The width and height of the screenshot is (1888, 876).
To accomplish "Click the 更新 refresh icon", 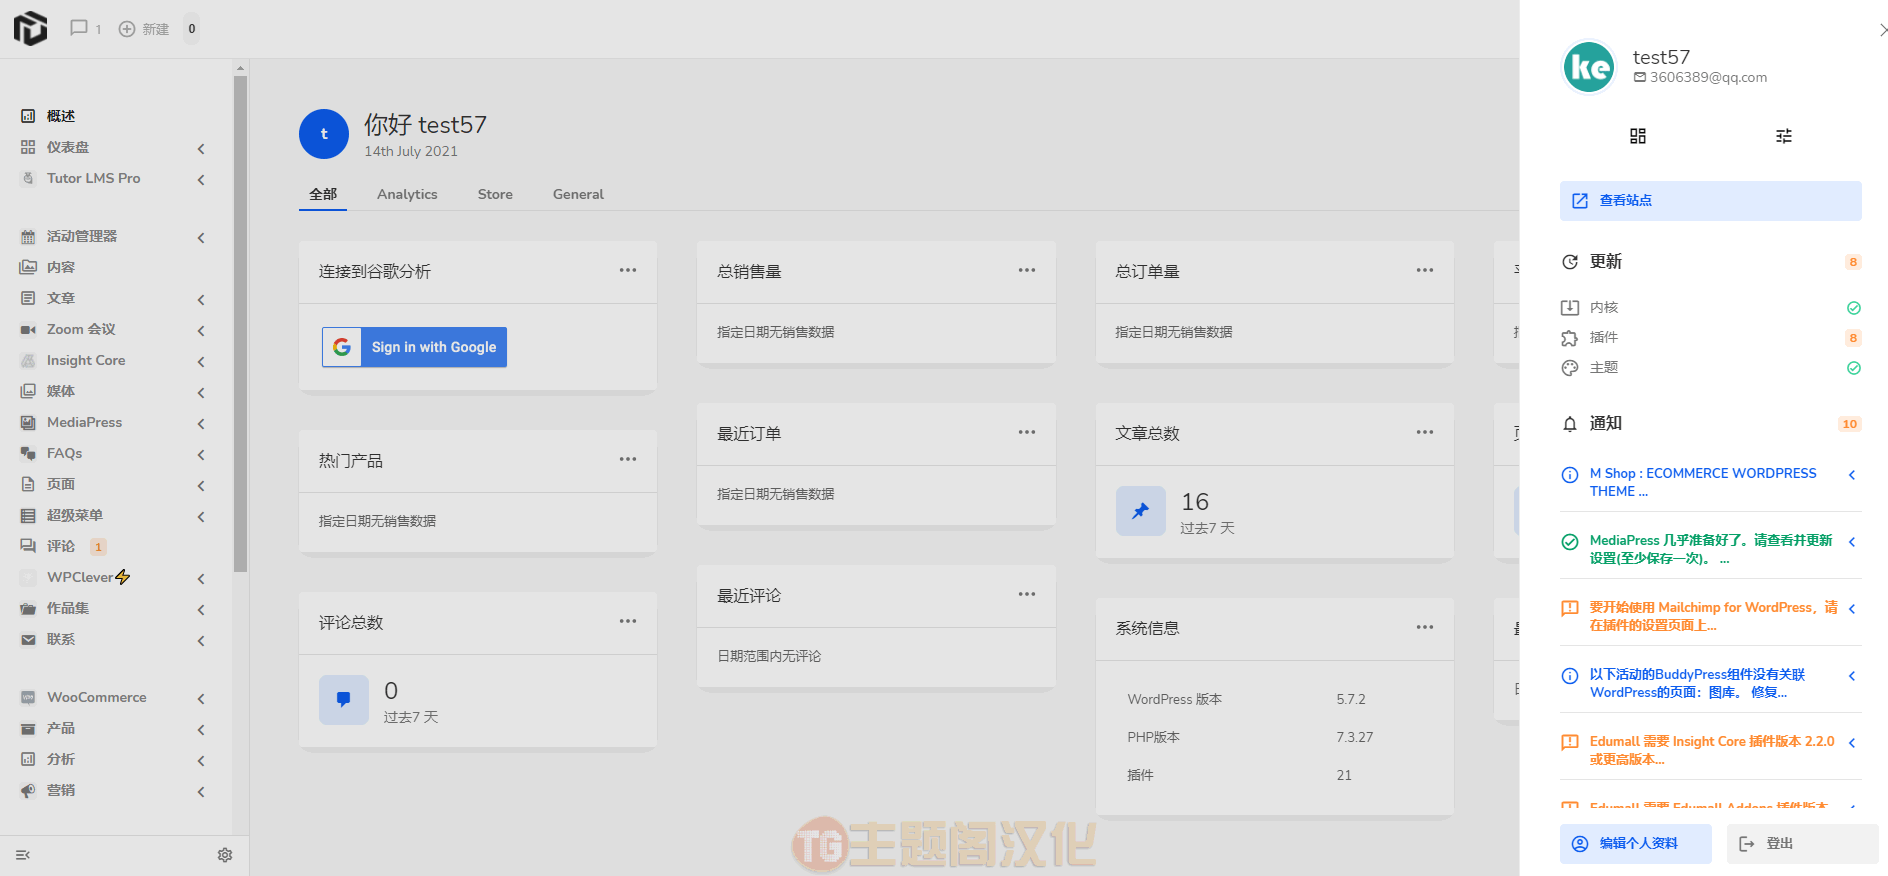I will coord(1570,262).
